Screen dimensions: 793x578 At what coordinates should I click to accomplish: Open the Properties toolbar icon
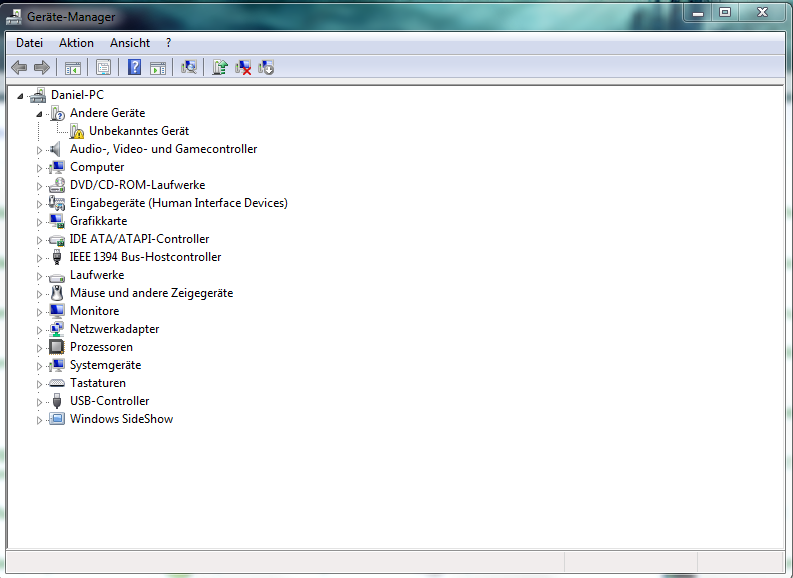[103, 67]
